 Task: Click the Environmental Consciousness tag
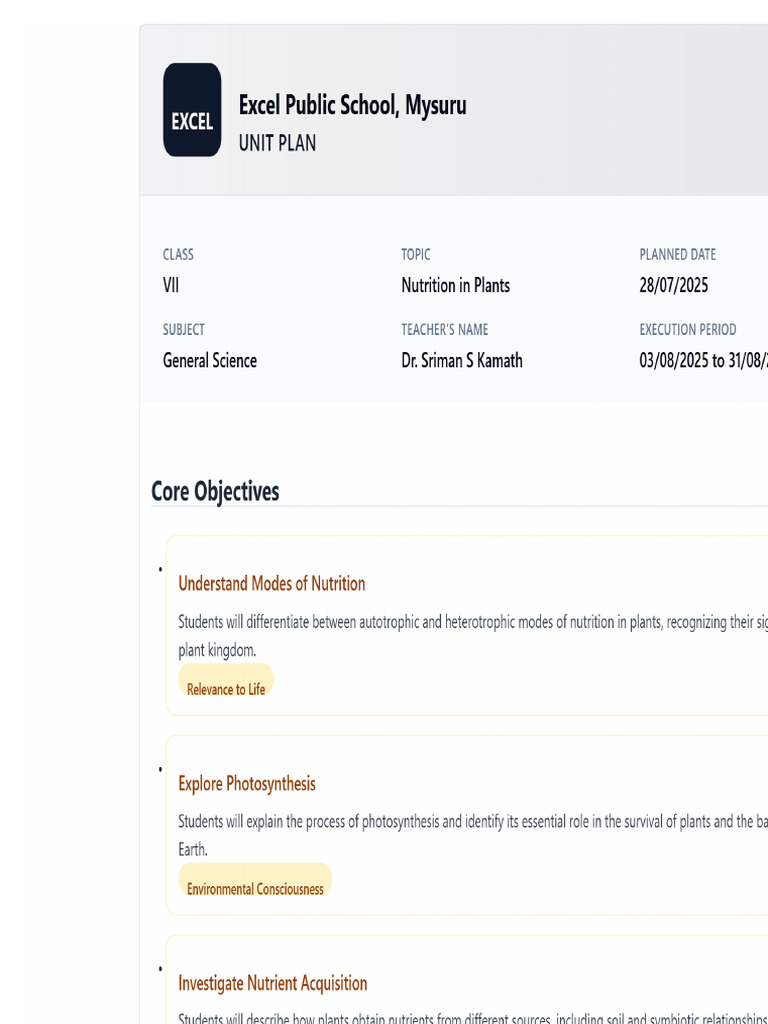point(255,889)
